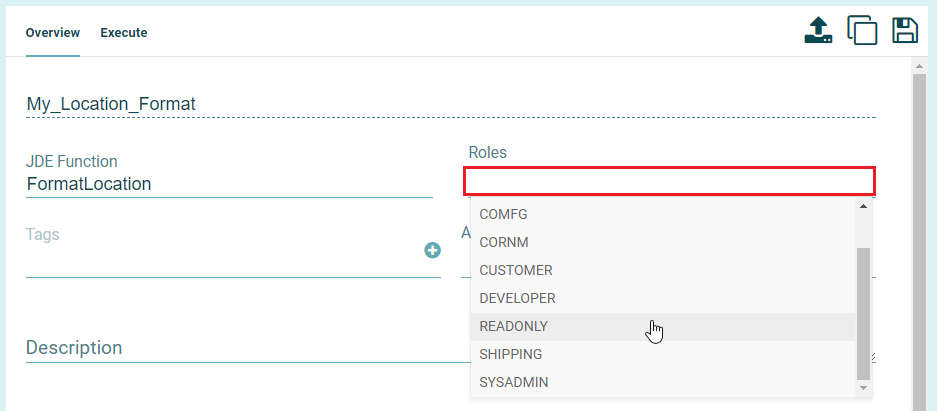The image size is (937, 411).
Task: Click the roles list scroll-down arrow
Action: 864,386
